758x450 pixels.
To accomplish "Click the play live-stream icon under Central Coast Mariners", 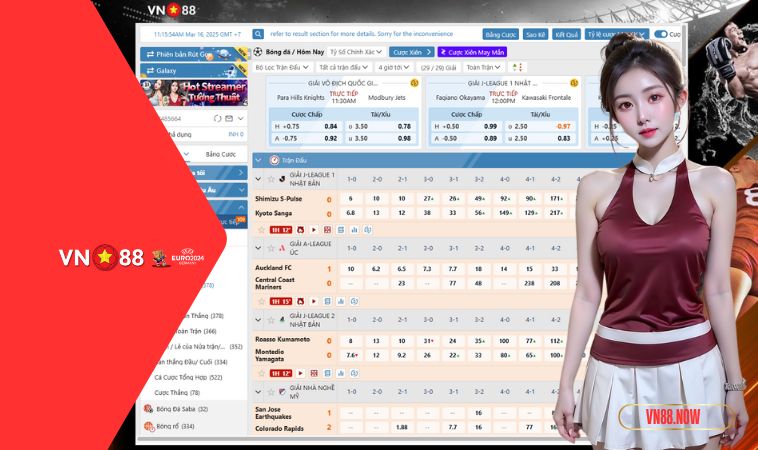I will point(314,302).
